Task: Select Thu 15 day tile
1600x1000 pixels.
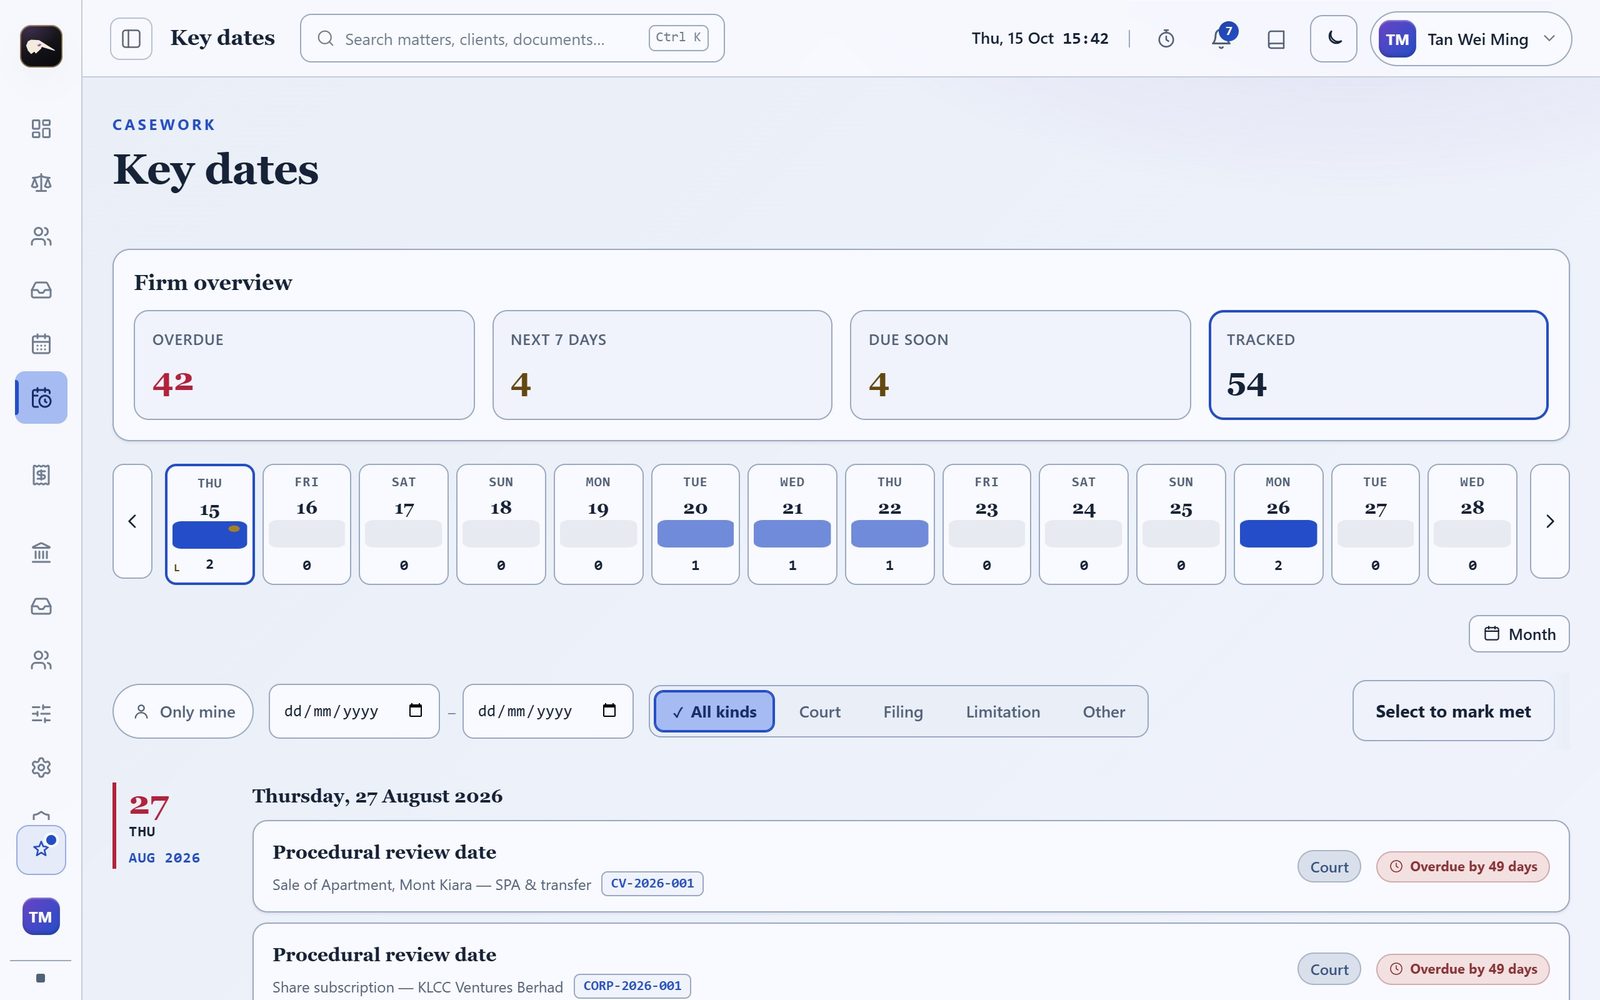Action: 210,524
